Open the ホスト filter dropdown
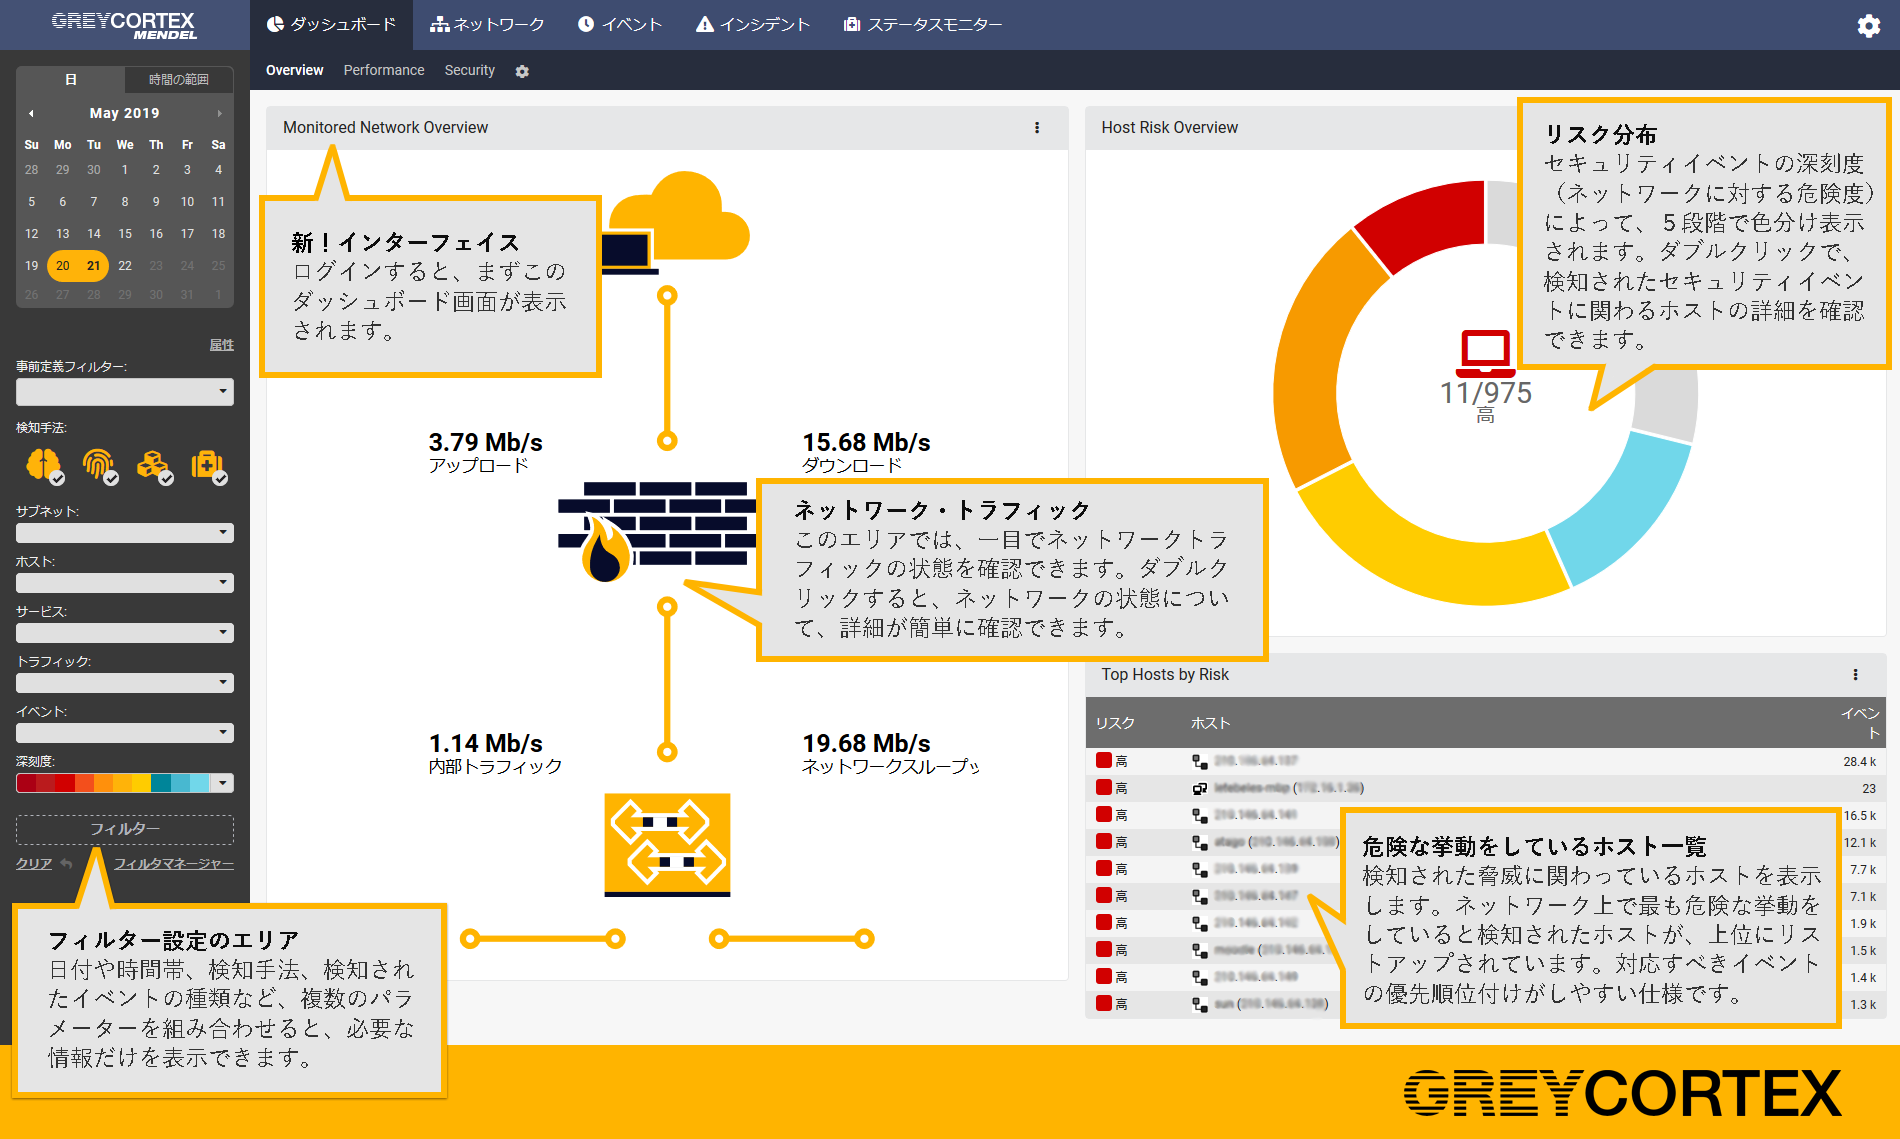1900x1139 pixels. pyautogui.click(x=125, y=583)
